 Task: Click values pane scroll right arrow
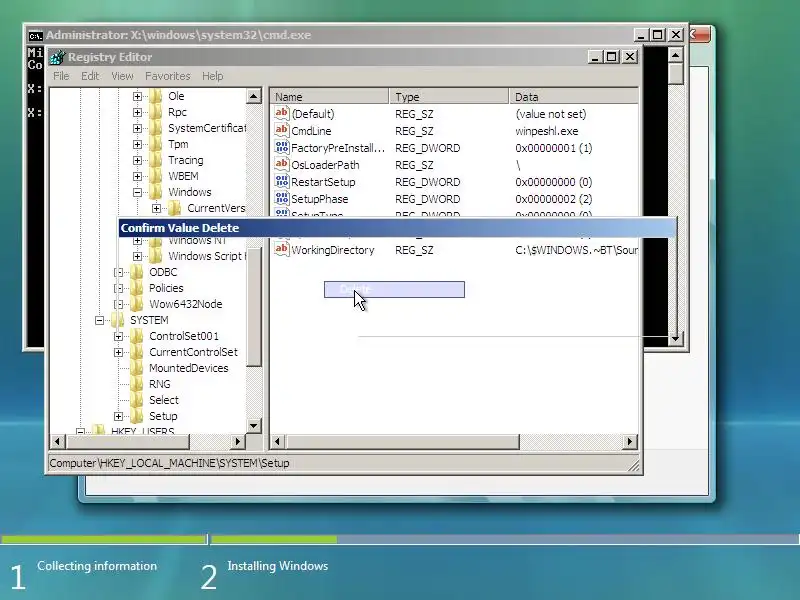click(x=630, y=442)
